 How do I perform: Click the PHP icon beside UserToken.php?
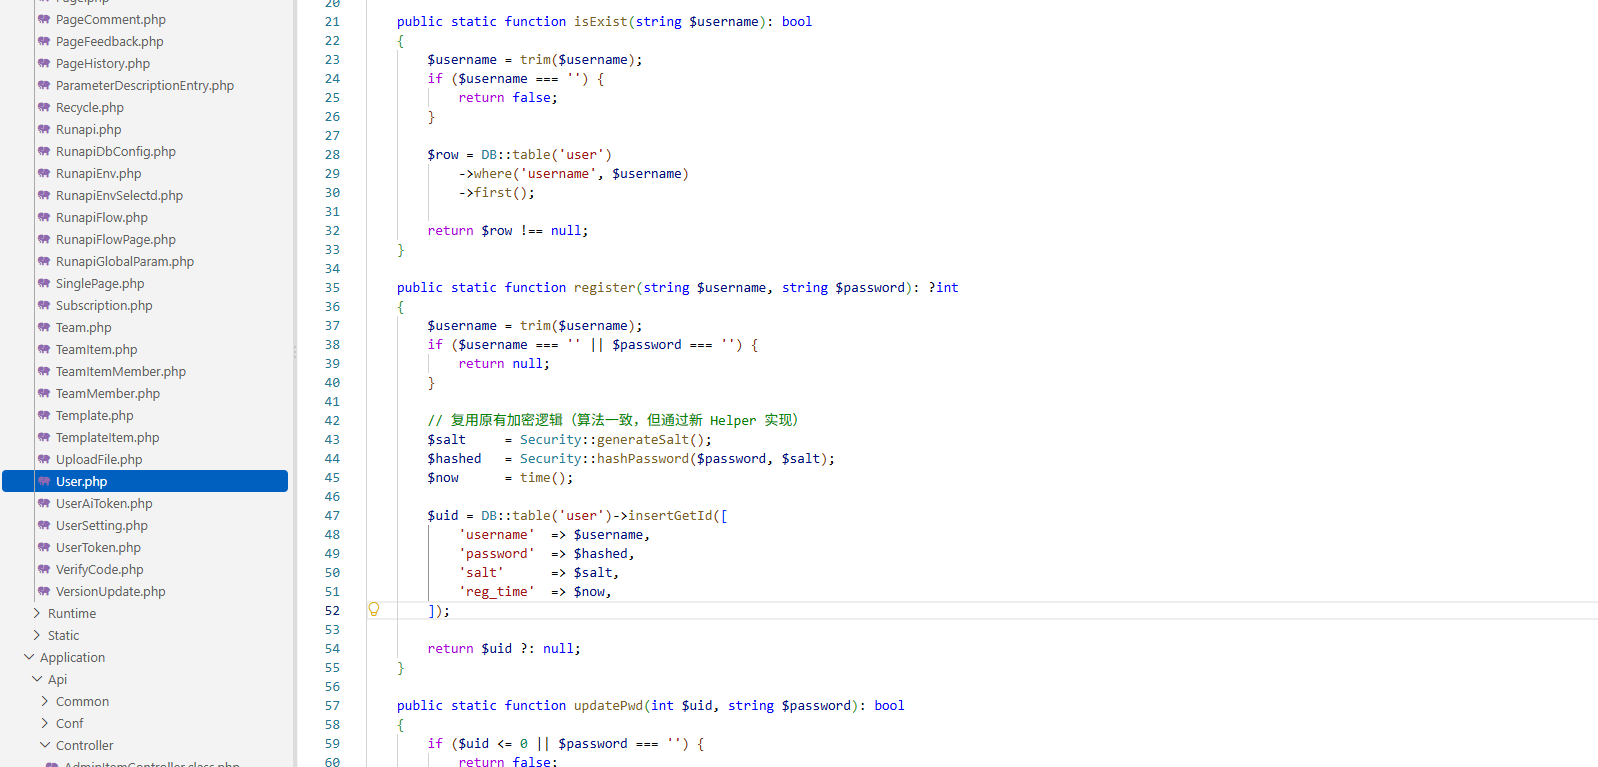coord(44,547)
